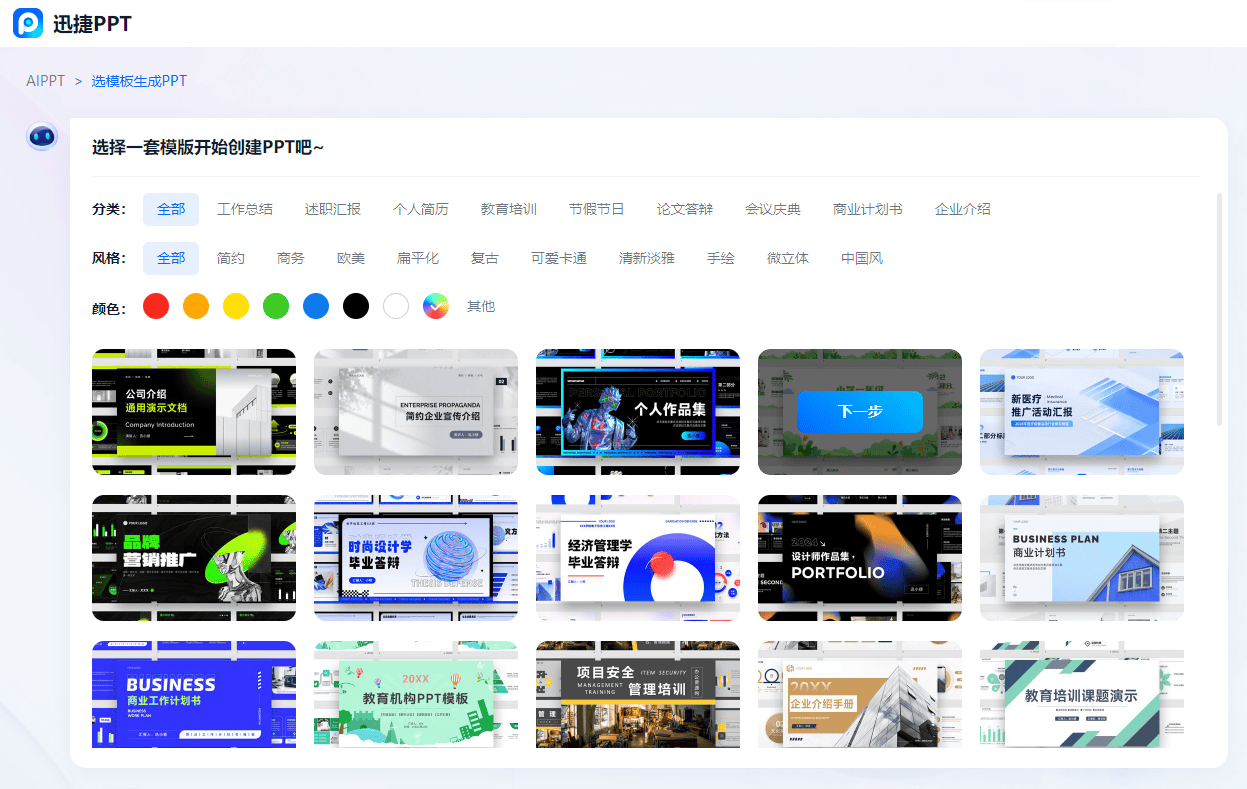The height and width of the screenshot is (789, 1247).
Task: Select the red color swatch
Action: click(156, 306)
